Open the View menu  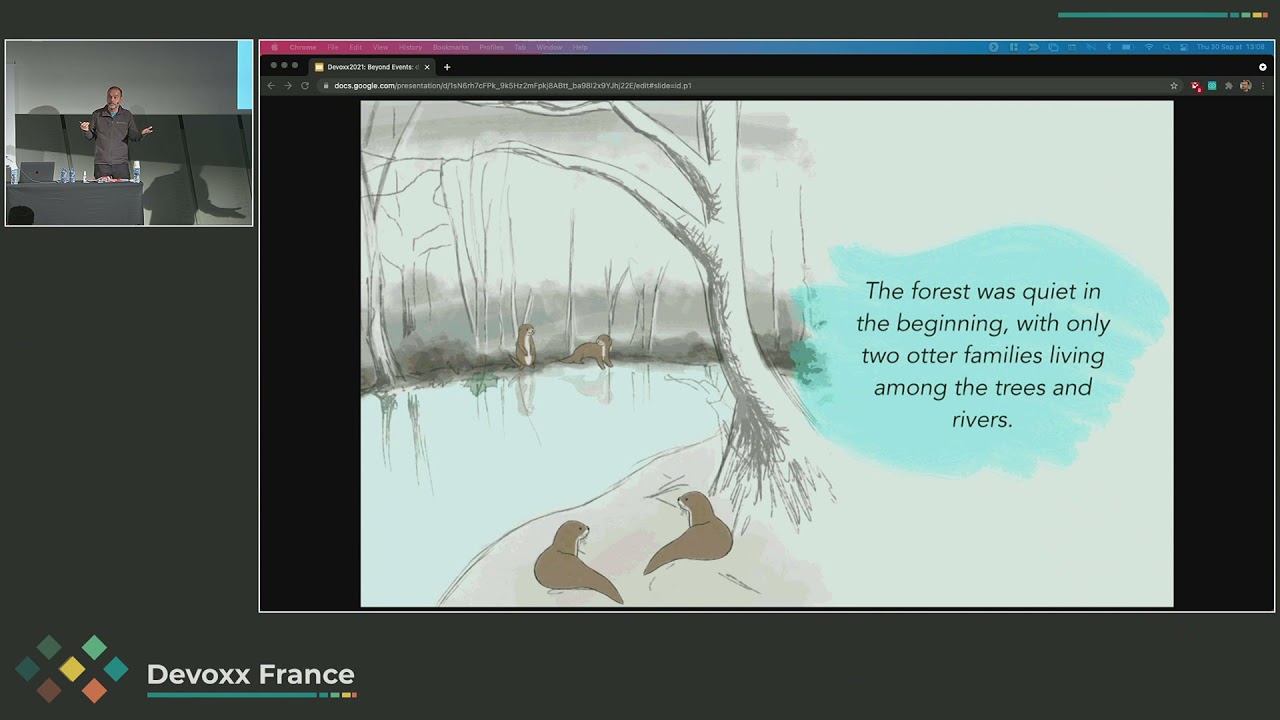[381, 47]
